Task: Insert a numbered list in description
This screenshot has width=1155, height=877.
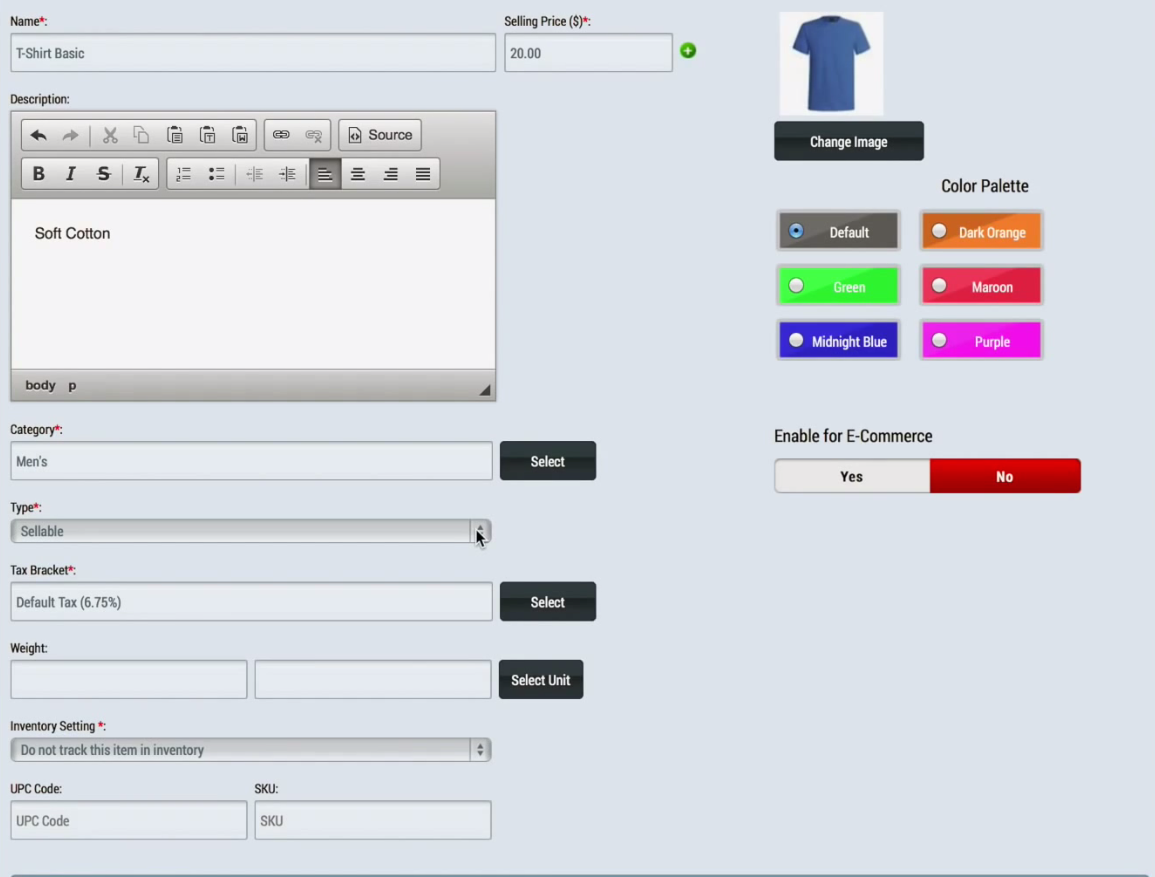Action: pyautogui.click(x=184, y=174)
